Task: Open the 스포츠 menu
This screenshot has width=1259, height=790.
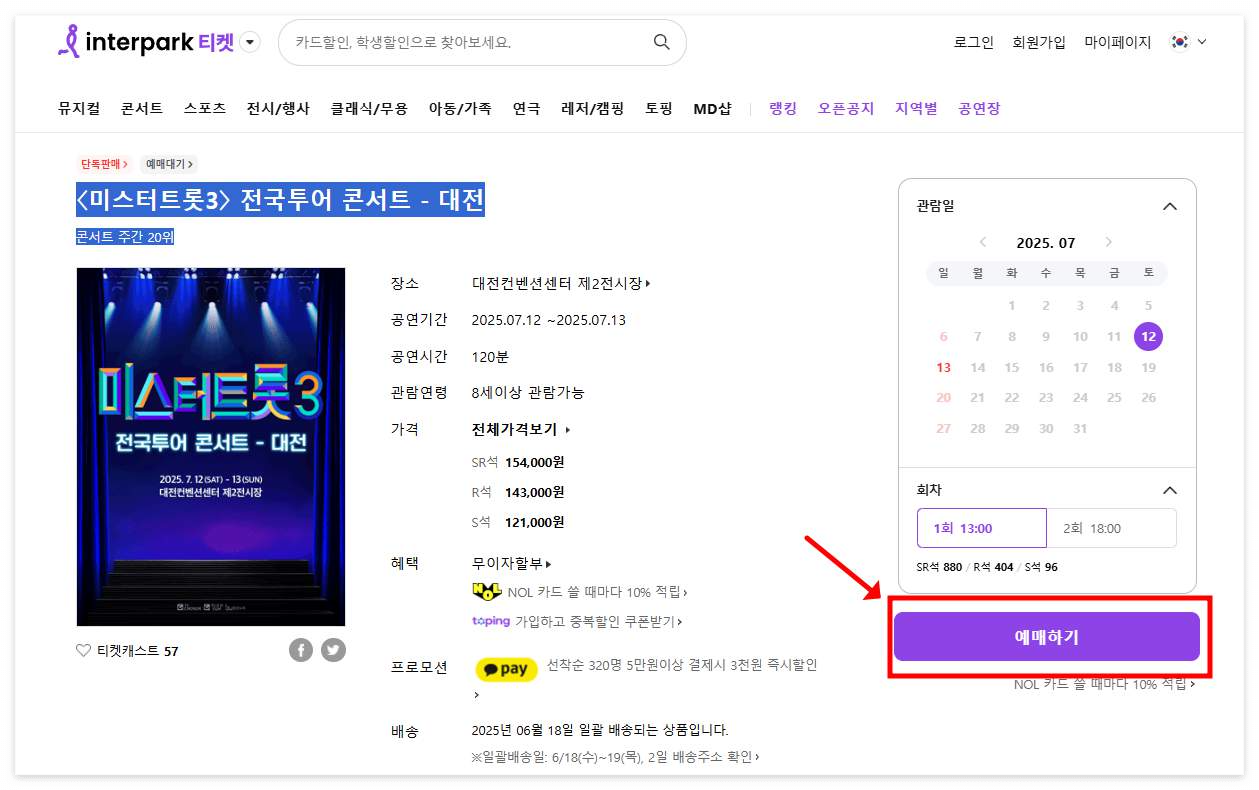Action: (x=205, y=108)
